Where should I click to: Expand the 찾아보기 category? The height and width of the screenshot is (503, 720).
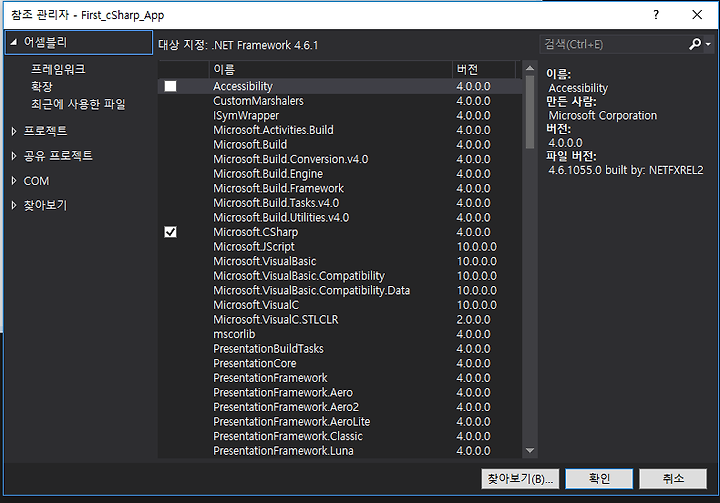[14, 205]
